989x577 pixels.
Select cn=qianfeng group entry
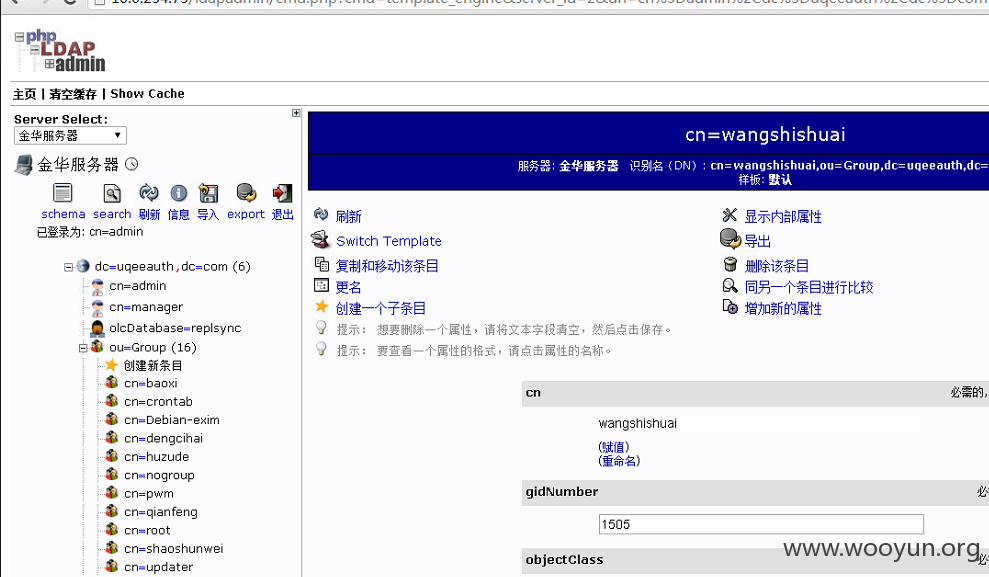click(161, 512)
